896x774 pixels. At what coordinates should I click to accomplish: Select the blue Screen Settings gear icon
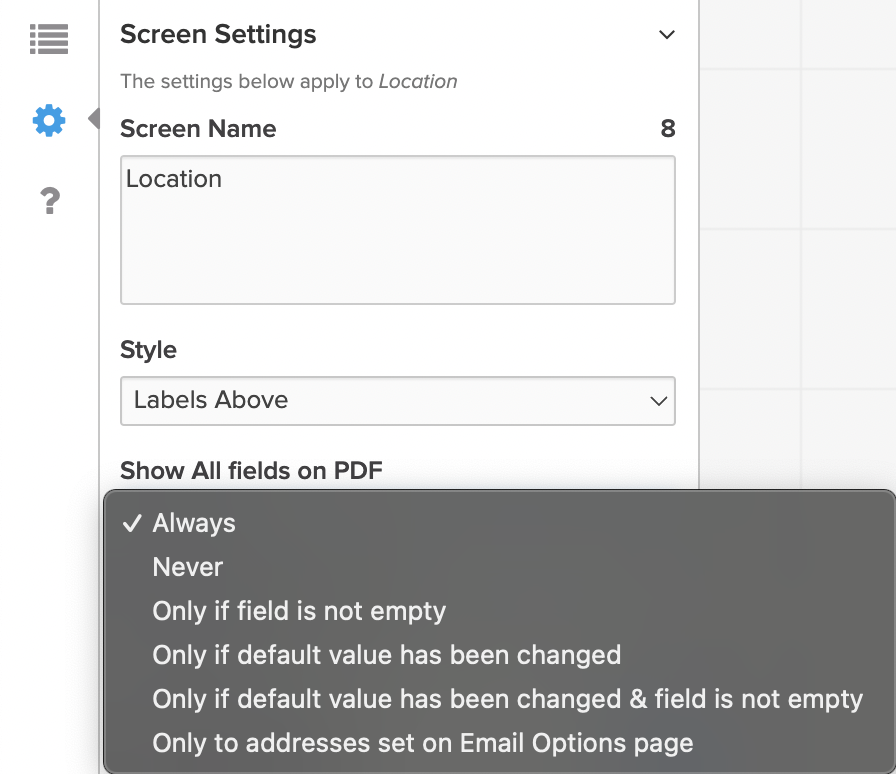coord(48,119)
